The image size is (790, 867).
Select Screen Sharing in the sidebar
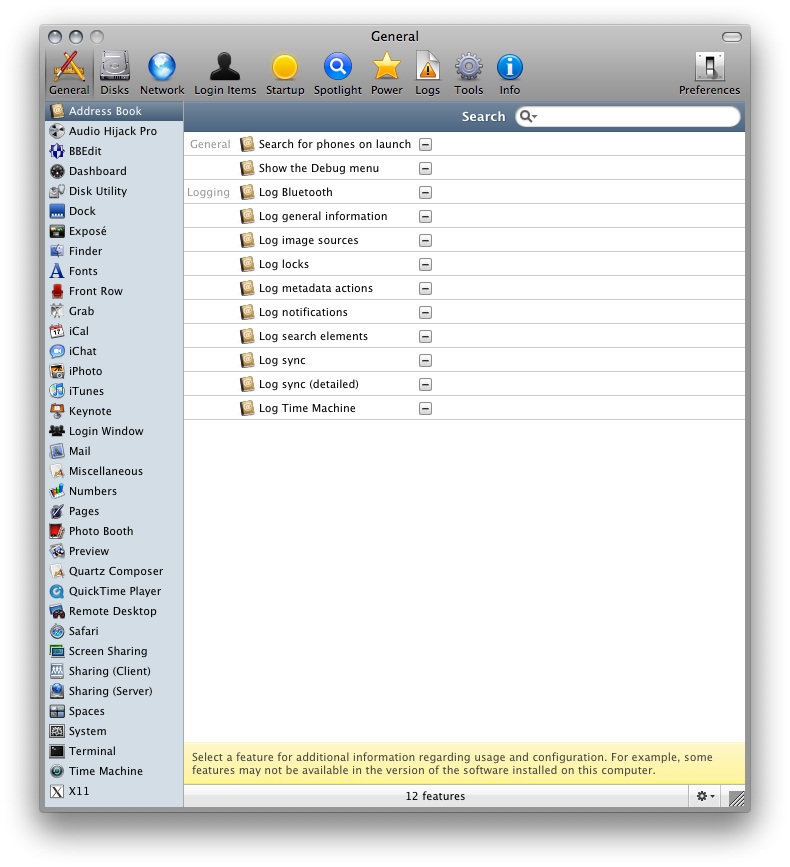[114, 651]
